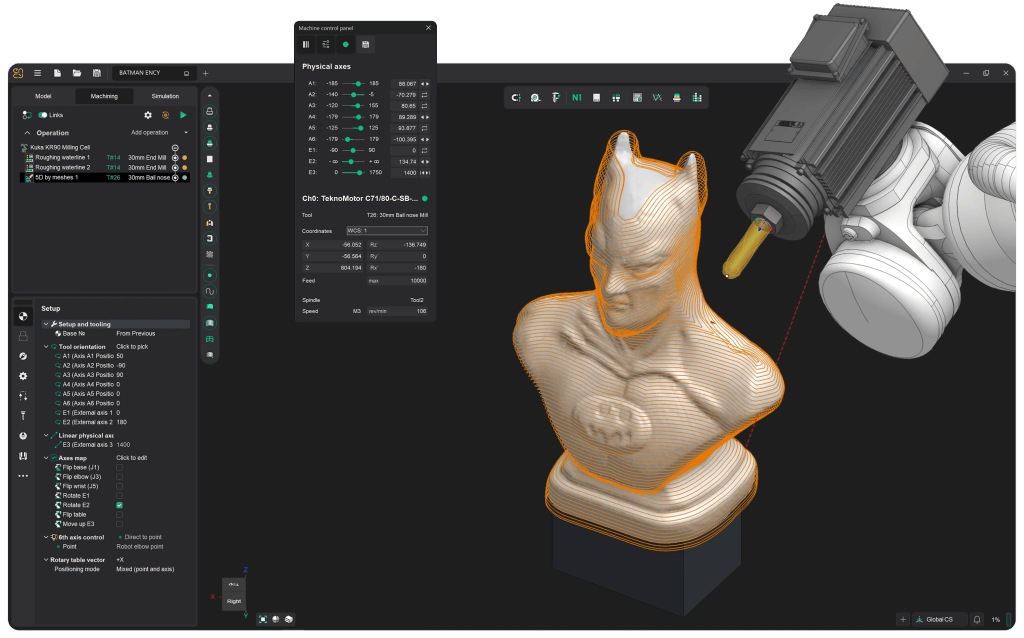Toggle the Links switch
1024x638 pixels.
(42, 115)
